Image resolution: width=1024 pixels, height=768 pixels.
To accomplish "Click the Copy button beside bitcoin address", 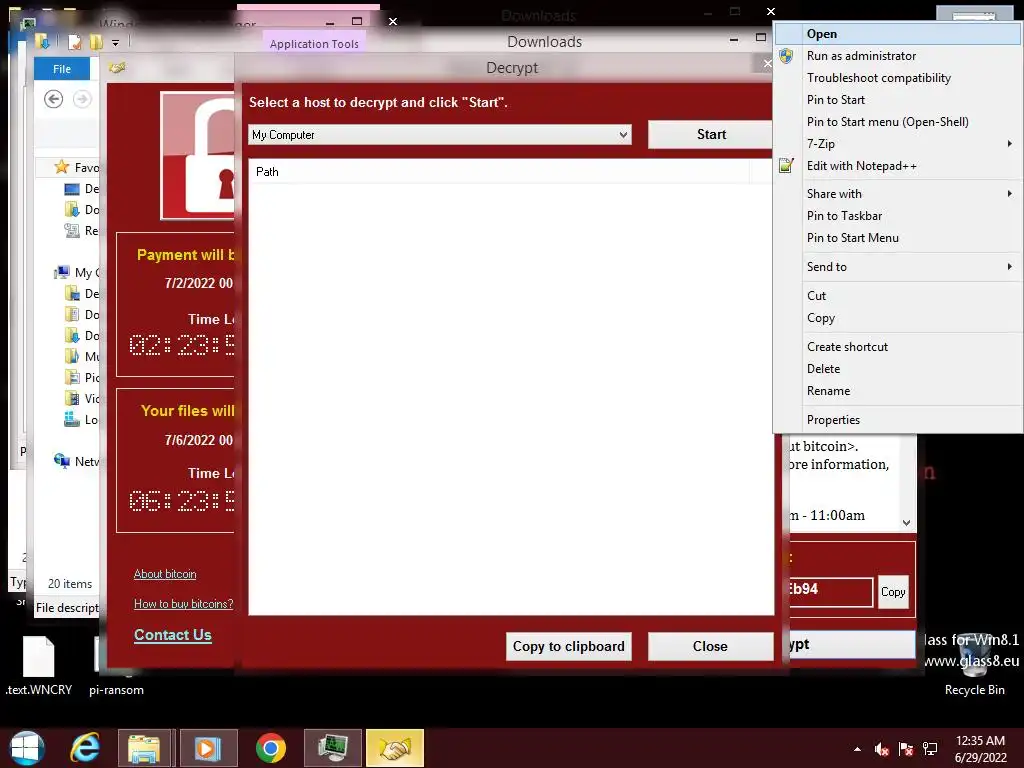I will pos(893,592).
